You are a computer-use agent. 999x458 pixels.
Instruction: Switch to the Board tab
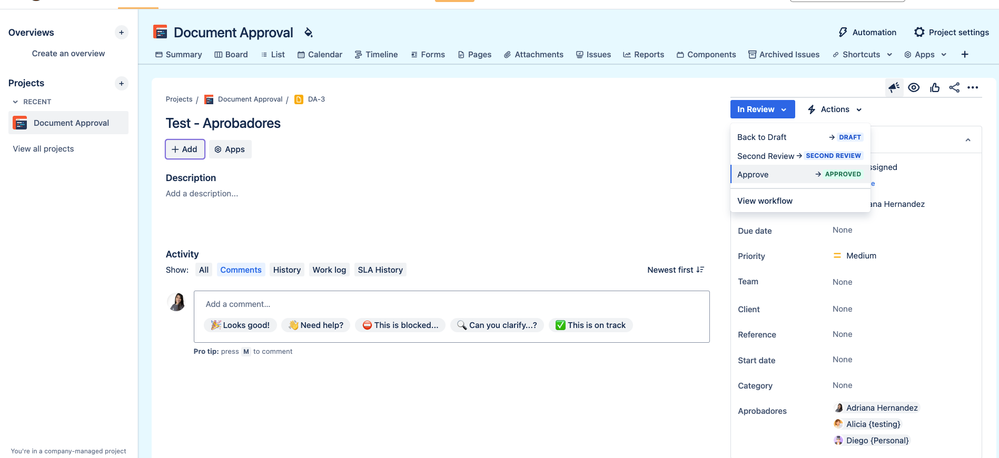231,55
